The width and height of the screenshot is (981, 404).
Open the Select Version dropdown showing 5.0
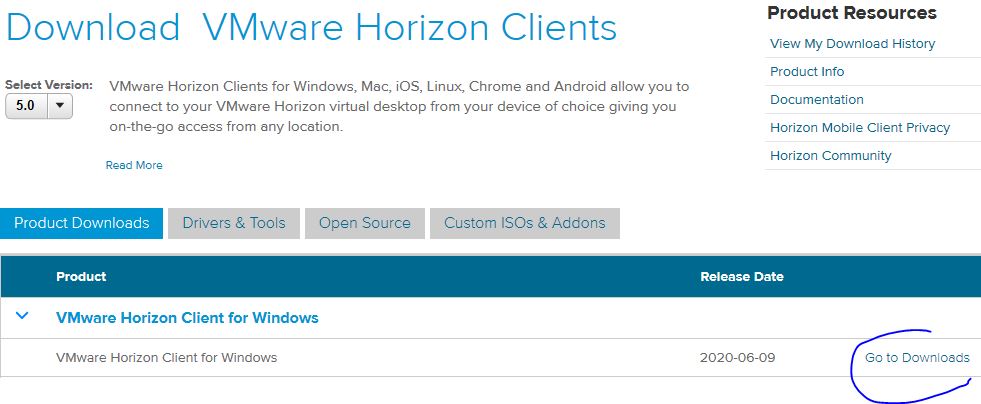[x=39, y=106]
